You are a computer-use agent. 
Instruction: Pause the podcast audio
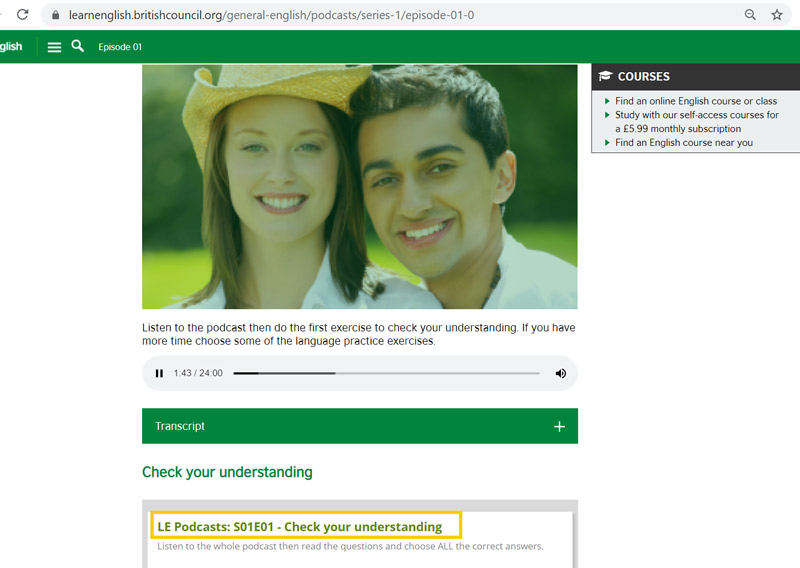(159, 373)
